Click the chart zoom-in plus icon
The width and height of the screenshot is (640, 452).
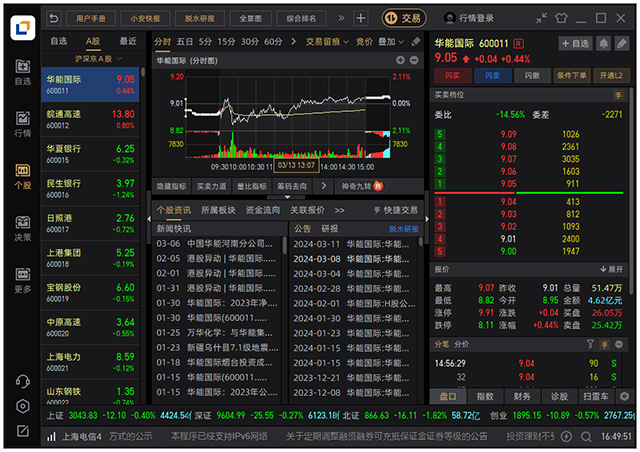(400, 60)
